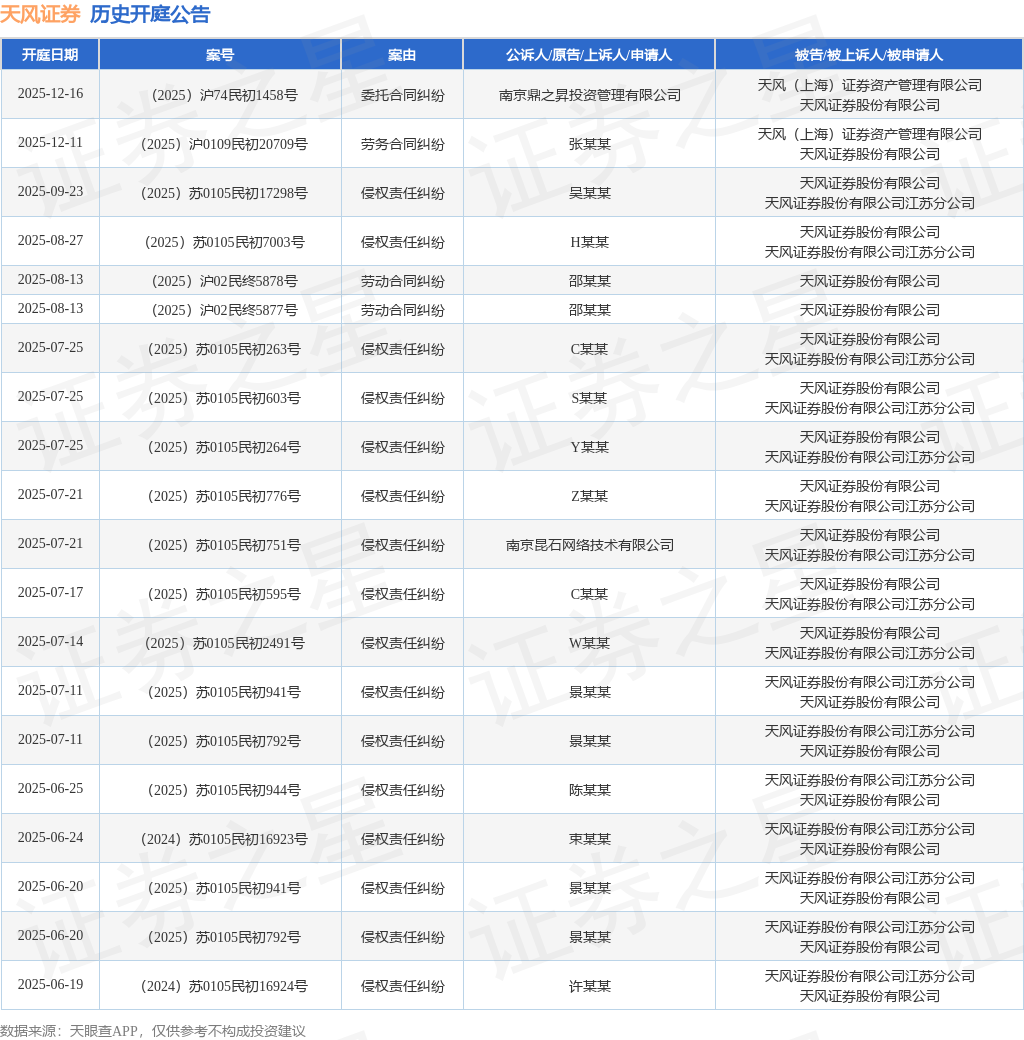
Task: Click date cell 2025-06-19
Action: 50,984
